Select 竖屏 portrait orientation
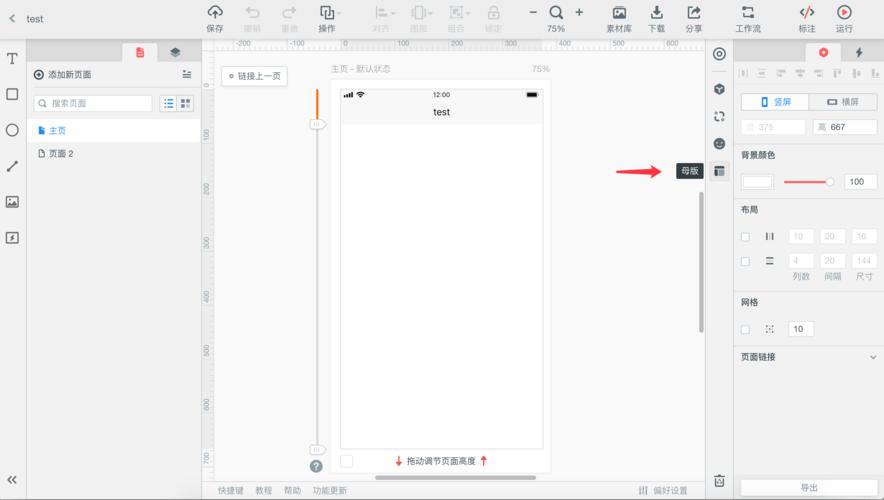This screenshot has width=884, height=500. [x=775, y=102]
